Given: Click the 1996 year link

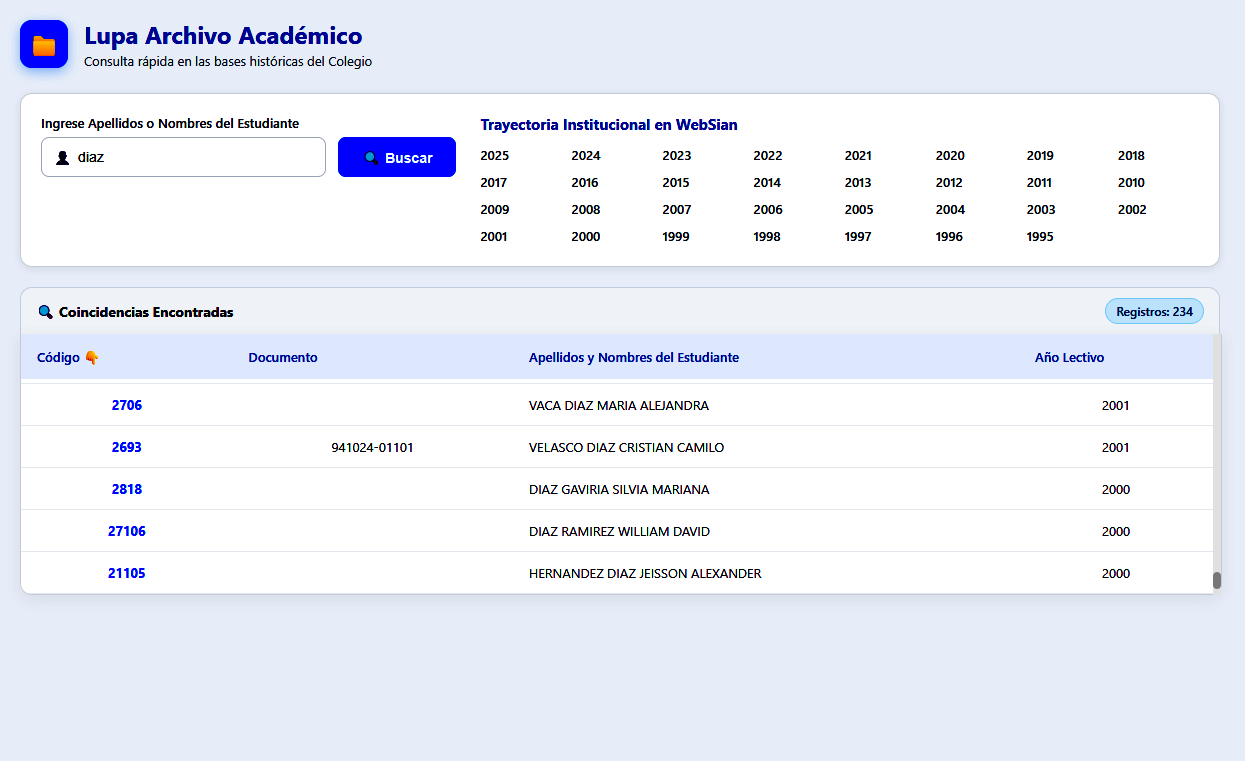Looking at the screenshot, I should (x=949, y=237).
